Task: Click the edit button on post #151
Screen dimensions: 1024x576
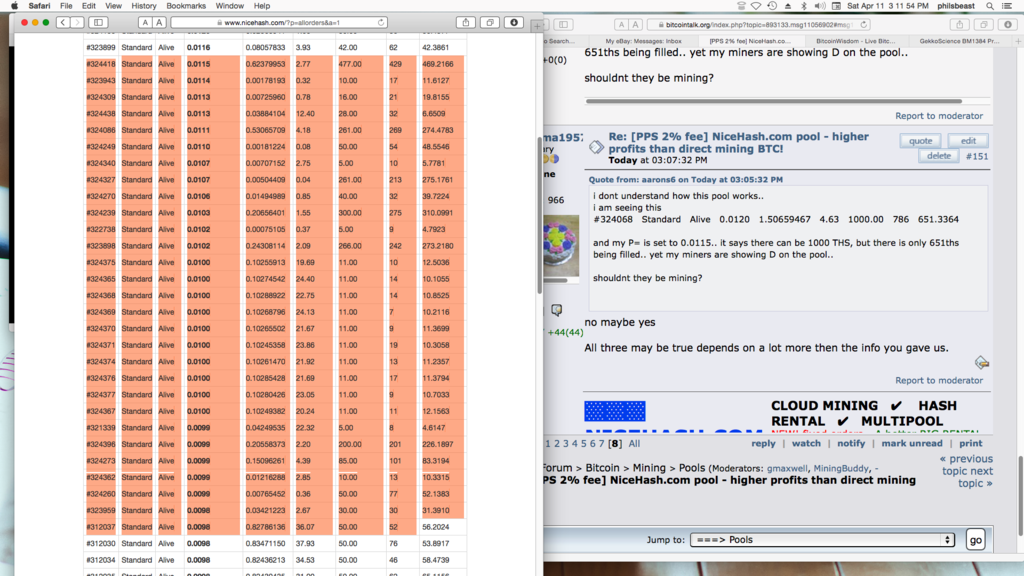Action: (968, 140)
